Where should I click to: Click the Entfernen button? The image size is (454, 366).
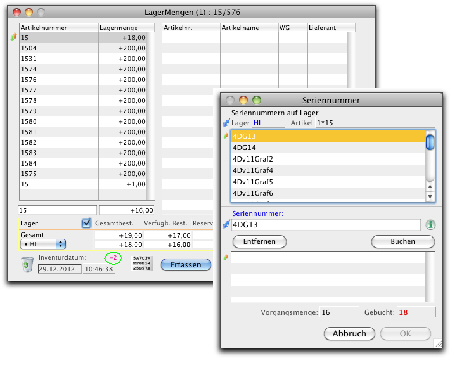tap(259, 242)
